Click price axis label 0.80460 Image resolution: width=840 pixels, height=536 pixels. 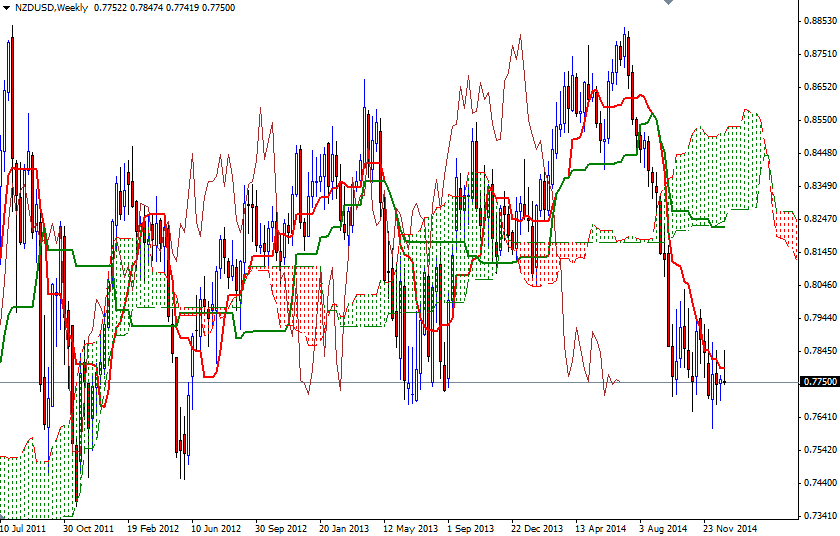[x=820, y=285]
